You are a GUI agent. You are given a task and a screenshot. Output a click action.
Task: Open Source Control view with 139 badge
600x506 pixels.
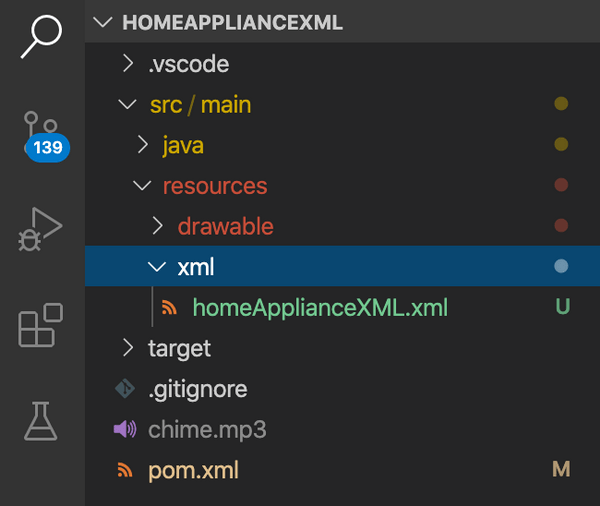click(x=41, y=137)
